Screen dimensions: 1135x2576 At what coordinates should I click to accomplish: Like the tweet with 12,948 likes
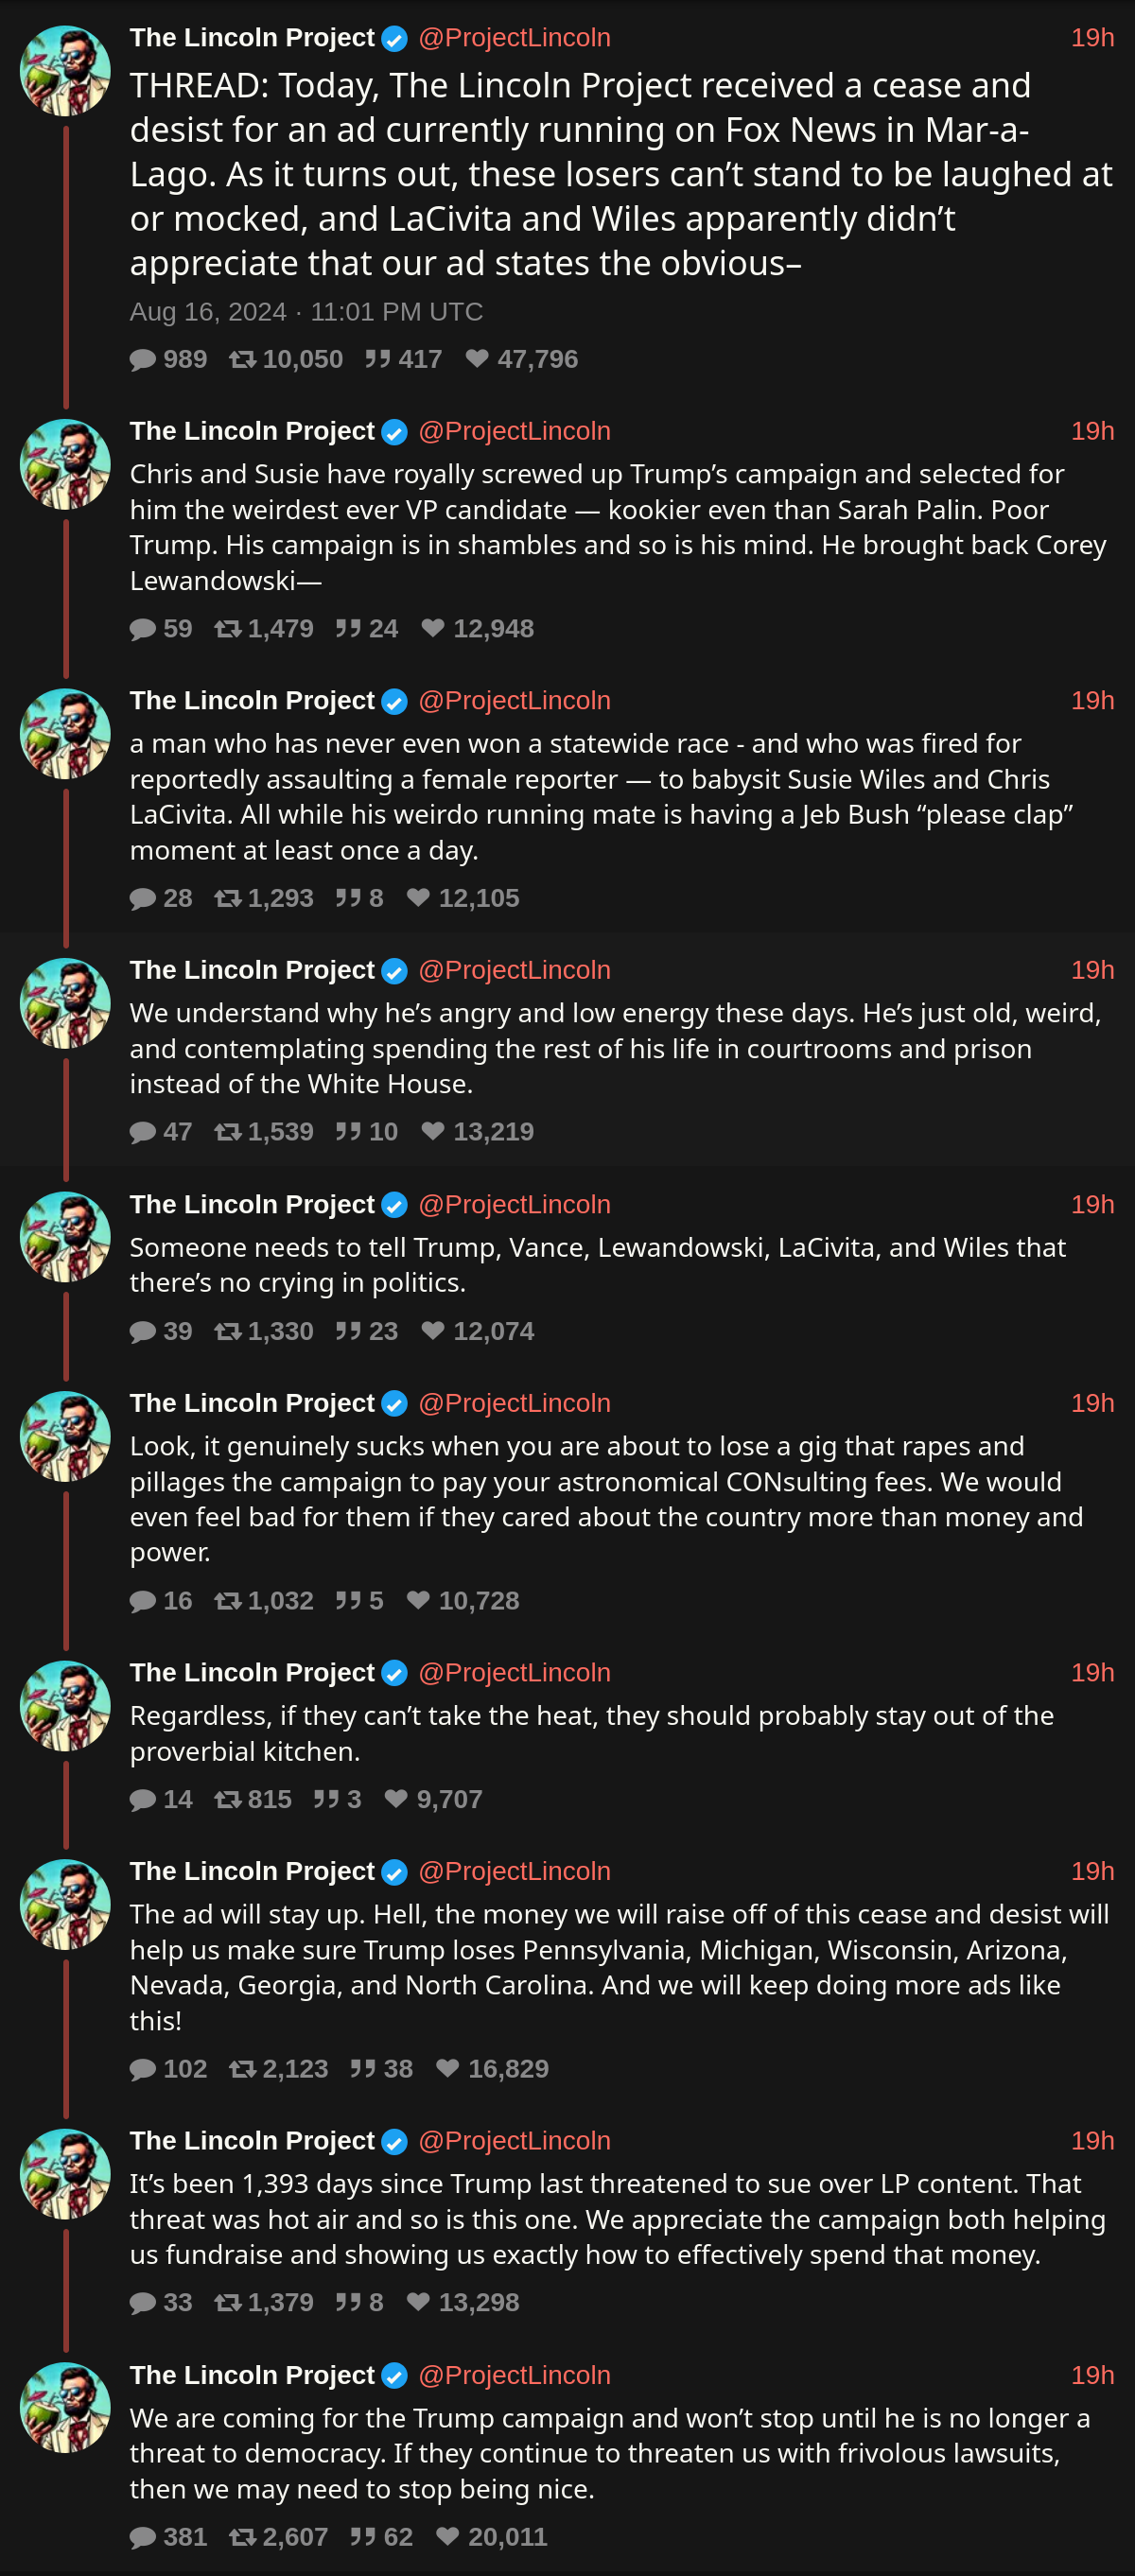coord(432,629)
